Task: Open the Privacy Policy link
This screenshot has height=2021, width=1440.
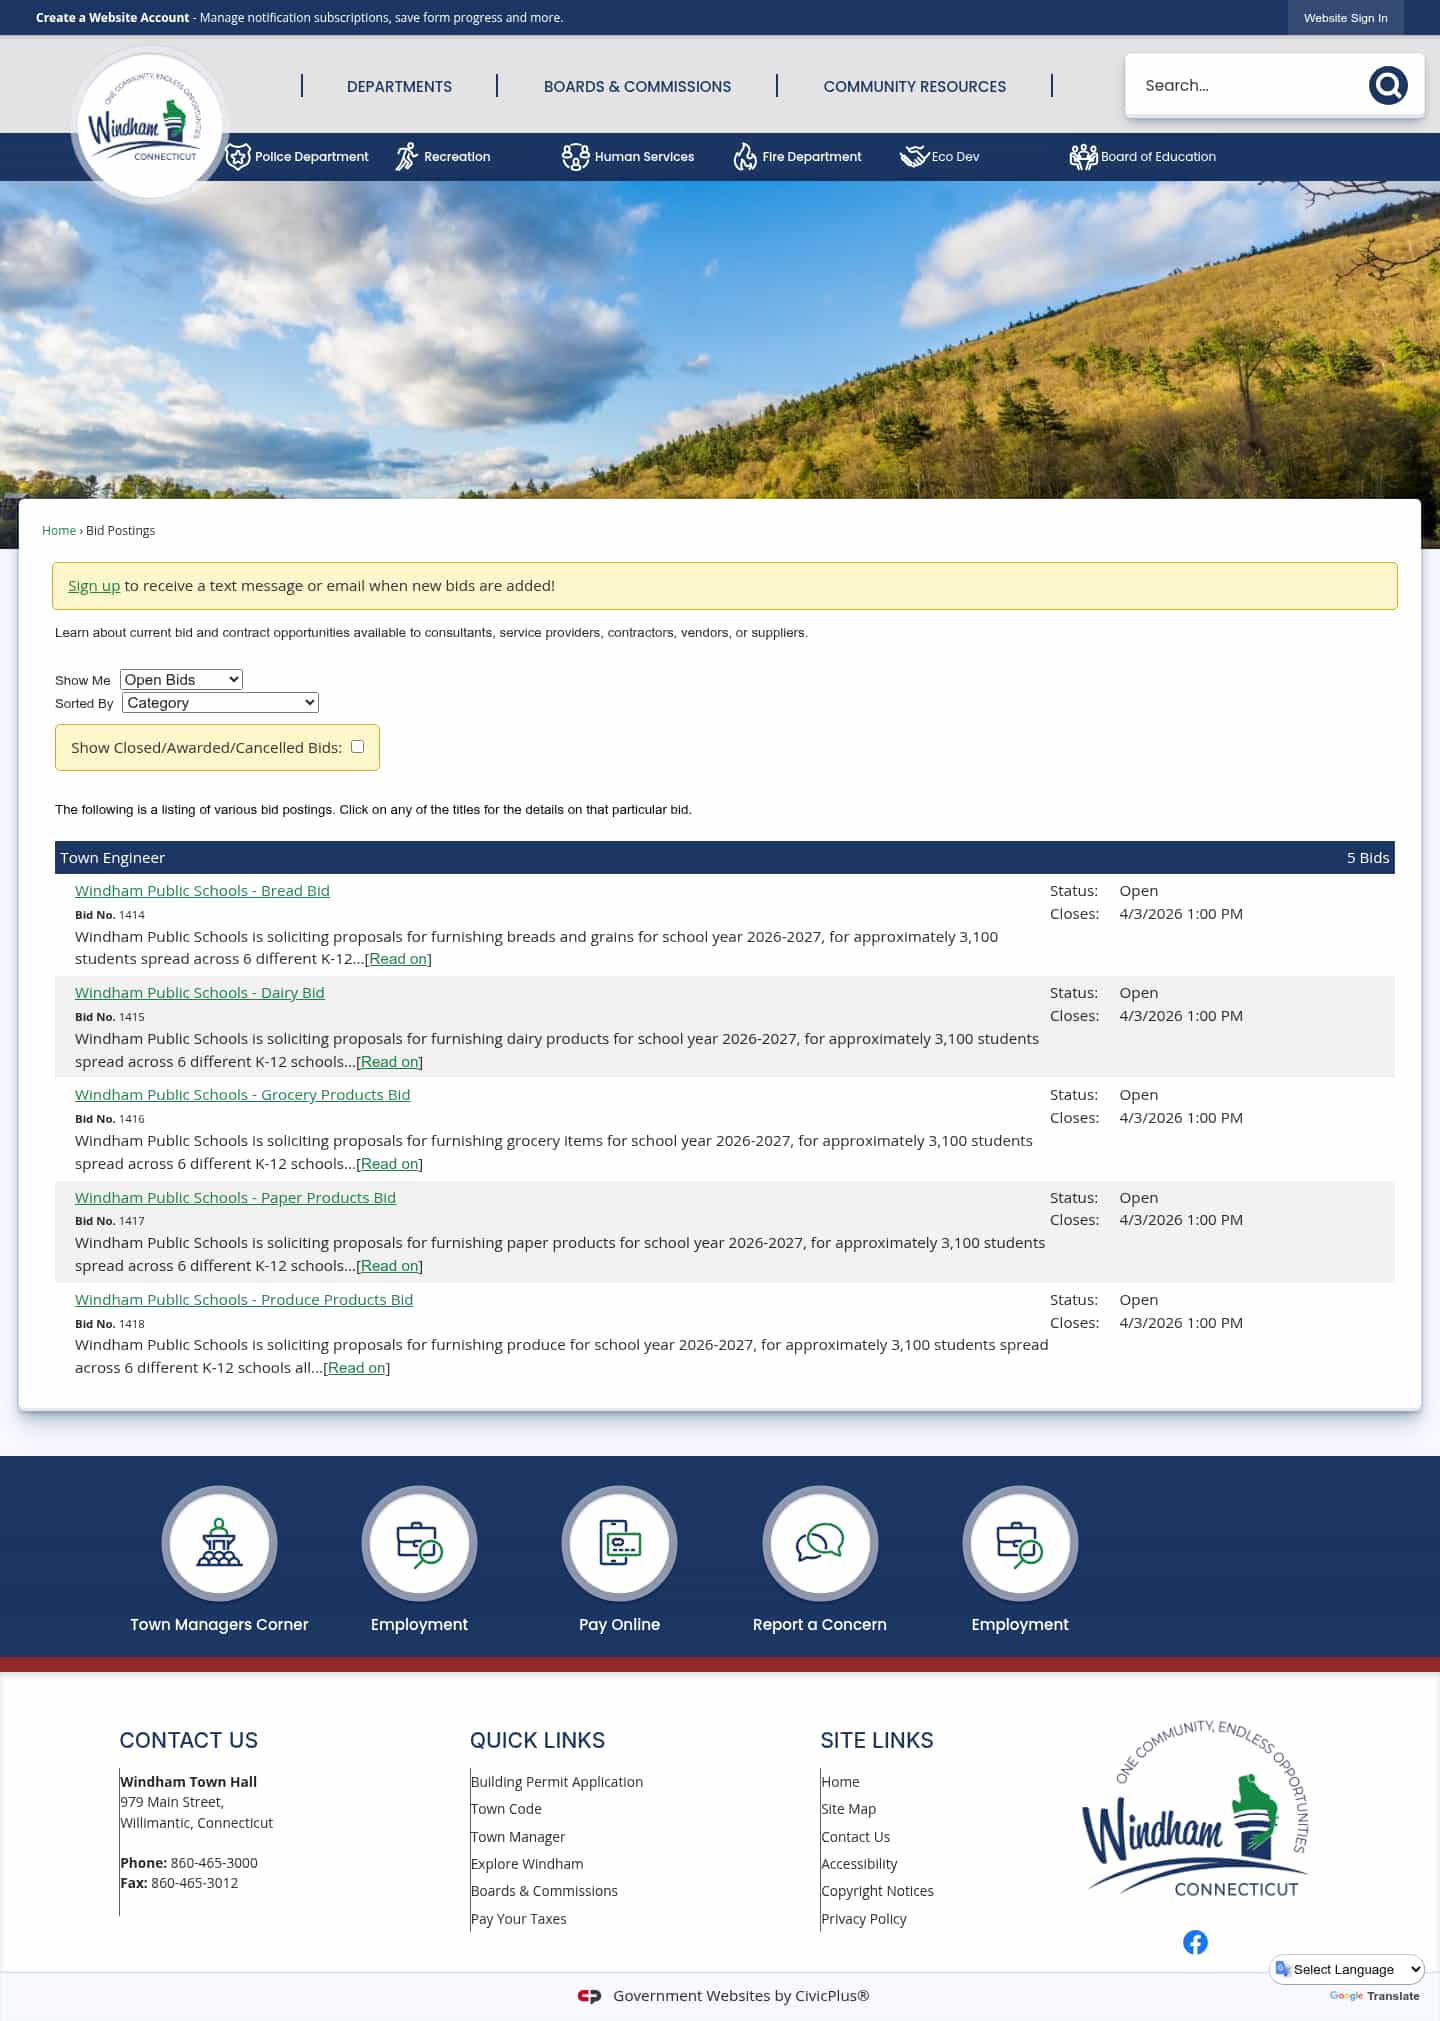Action: coord(863,1919)
